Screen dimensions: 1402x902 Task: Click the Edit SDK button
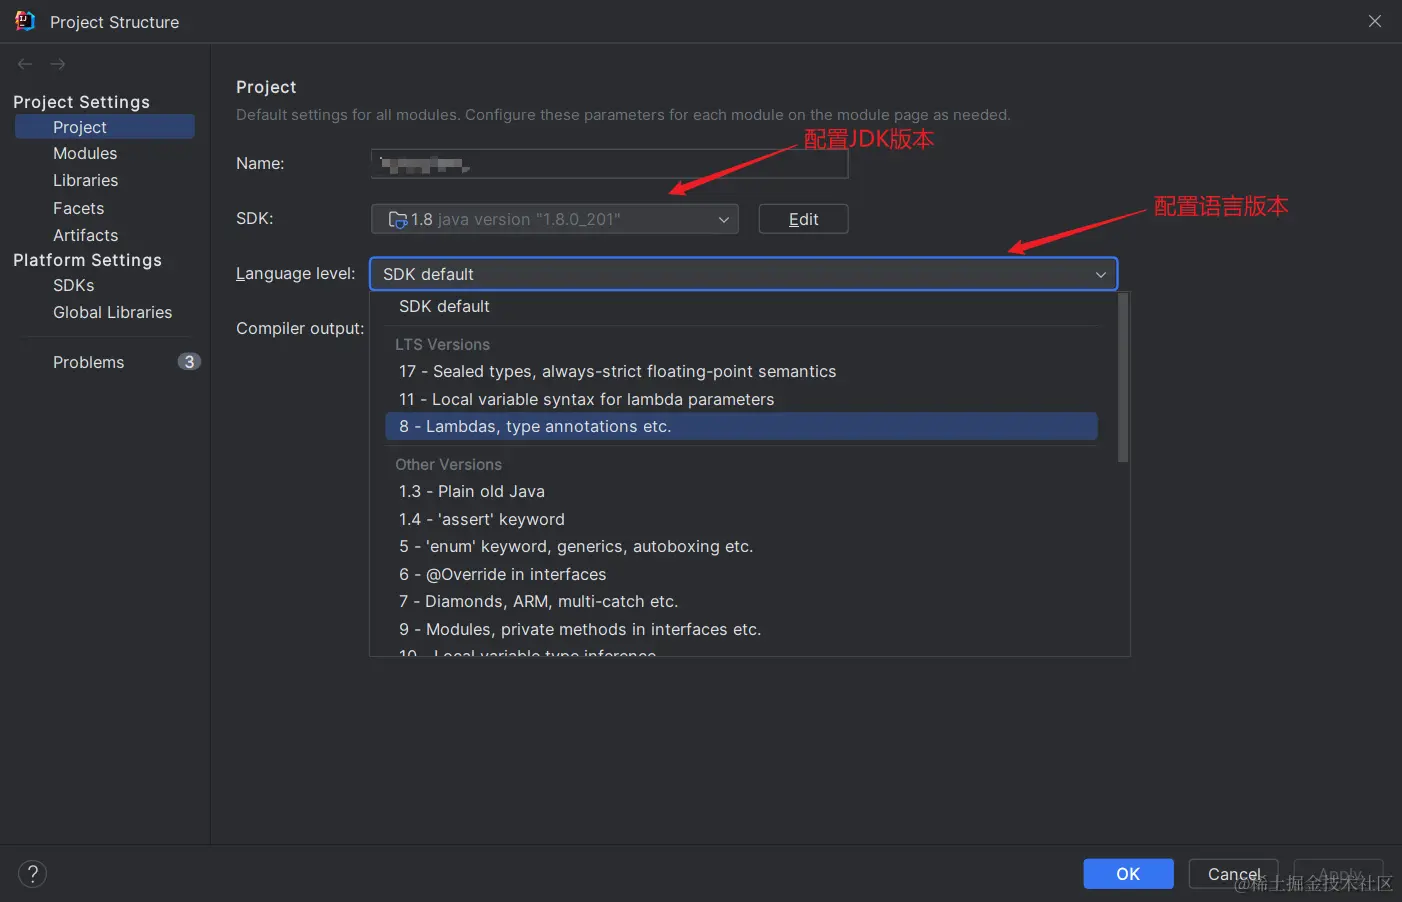point(803,219)
